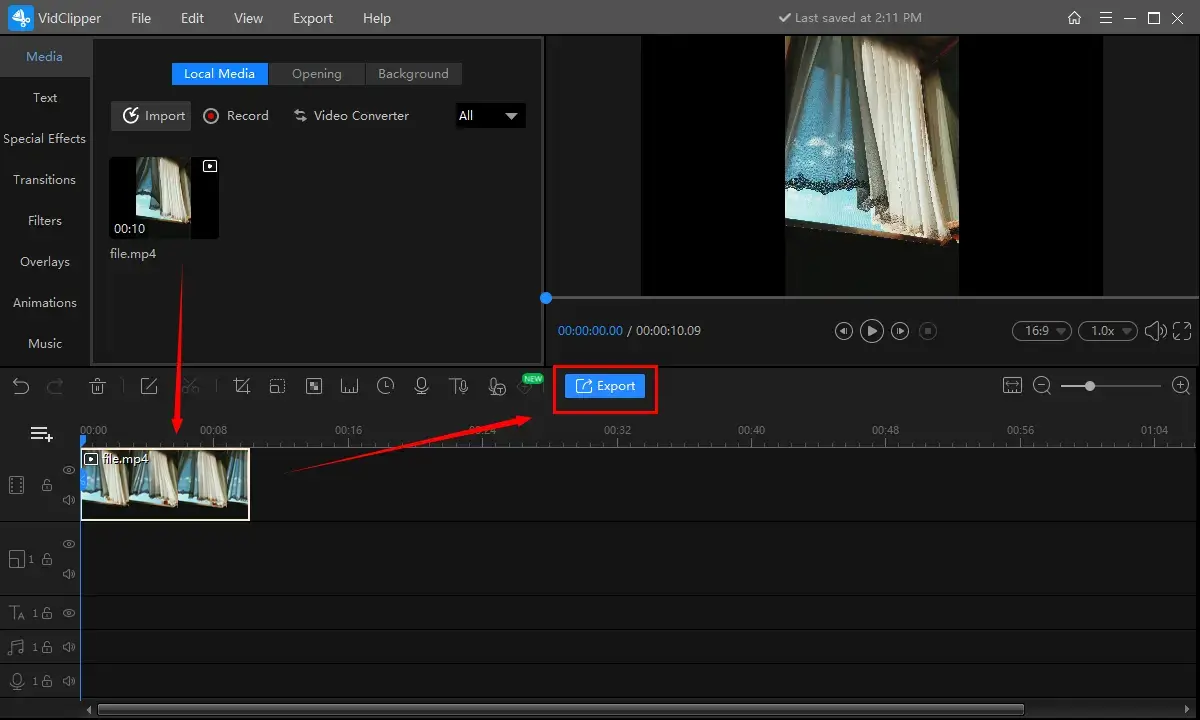Open the All media filter dropdown
1200x720 pixels.
pos(490,116)
